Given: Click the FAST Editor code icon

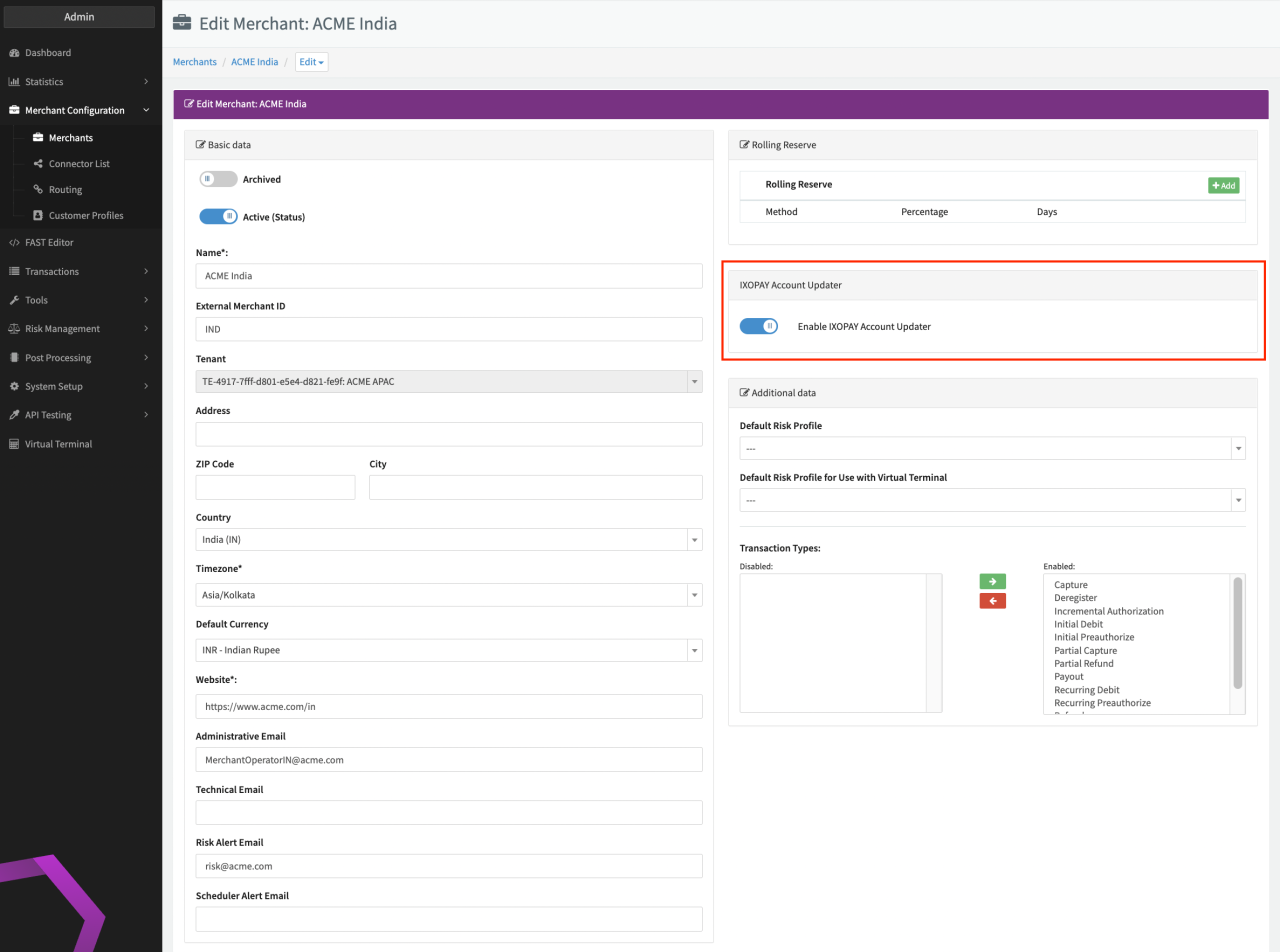Looking at the screenshot, I should coord(15,243).
